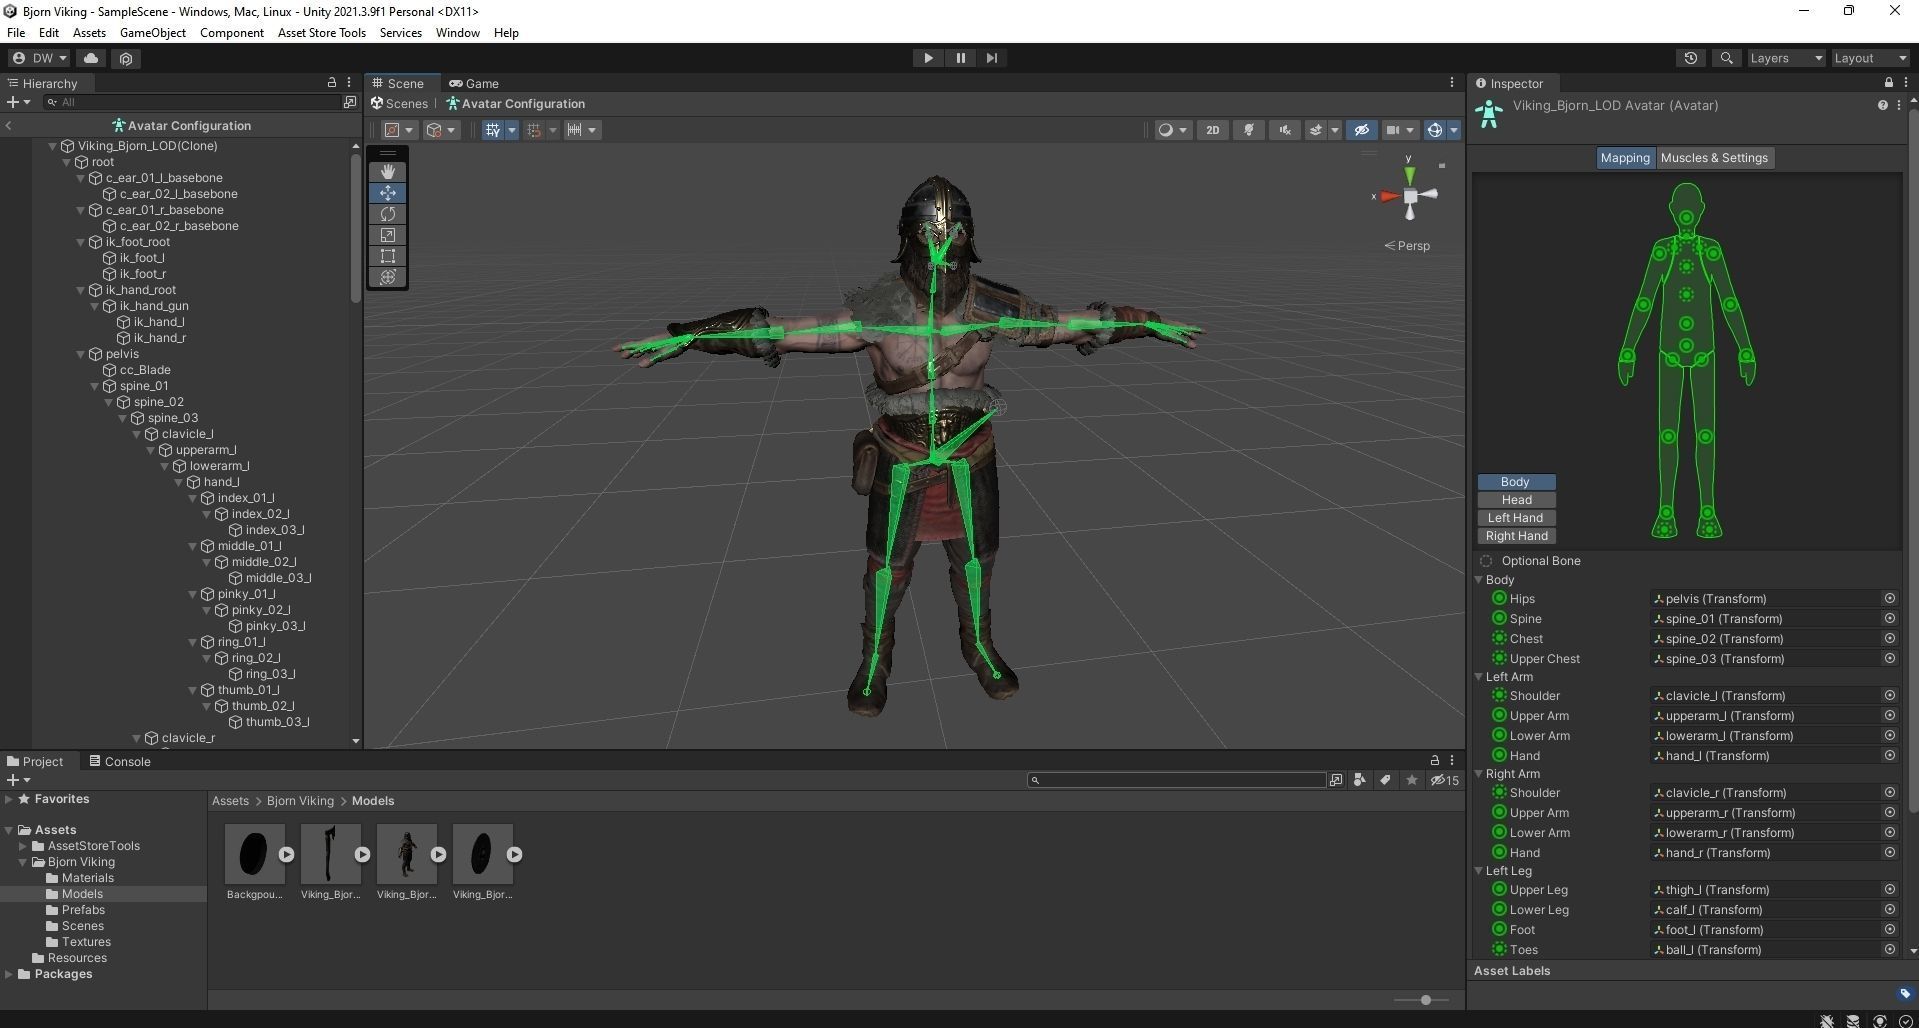The height and width of the screenshot is (1028, 1919).
Task: Expand the Packages folder
Action: click(x=9, y=974)
